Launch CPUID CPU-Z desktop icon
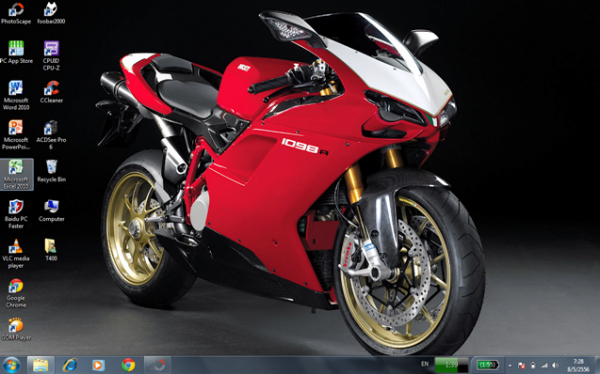Screen dimensions: 600x374 [x=51, y=56]
